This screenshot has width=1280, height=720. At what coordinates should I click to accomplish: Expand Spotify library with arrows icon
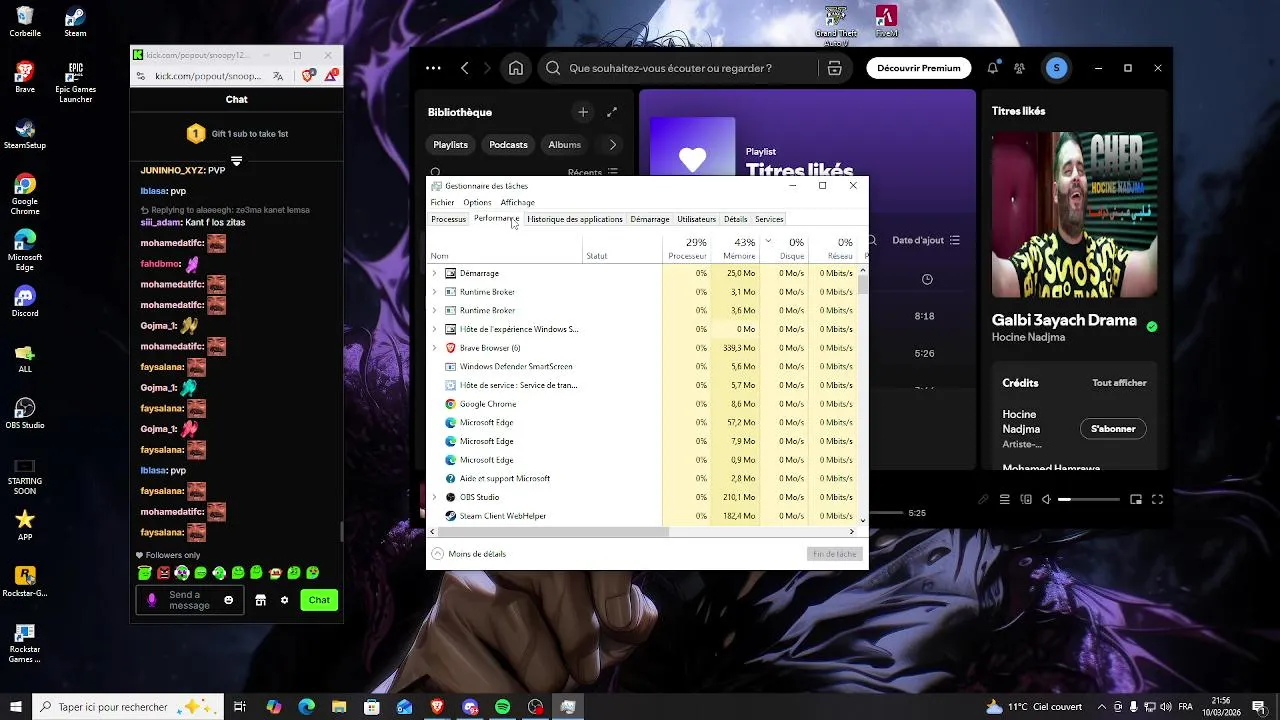point(612,112)
